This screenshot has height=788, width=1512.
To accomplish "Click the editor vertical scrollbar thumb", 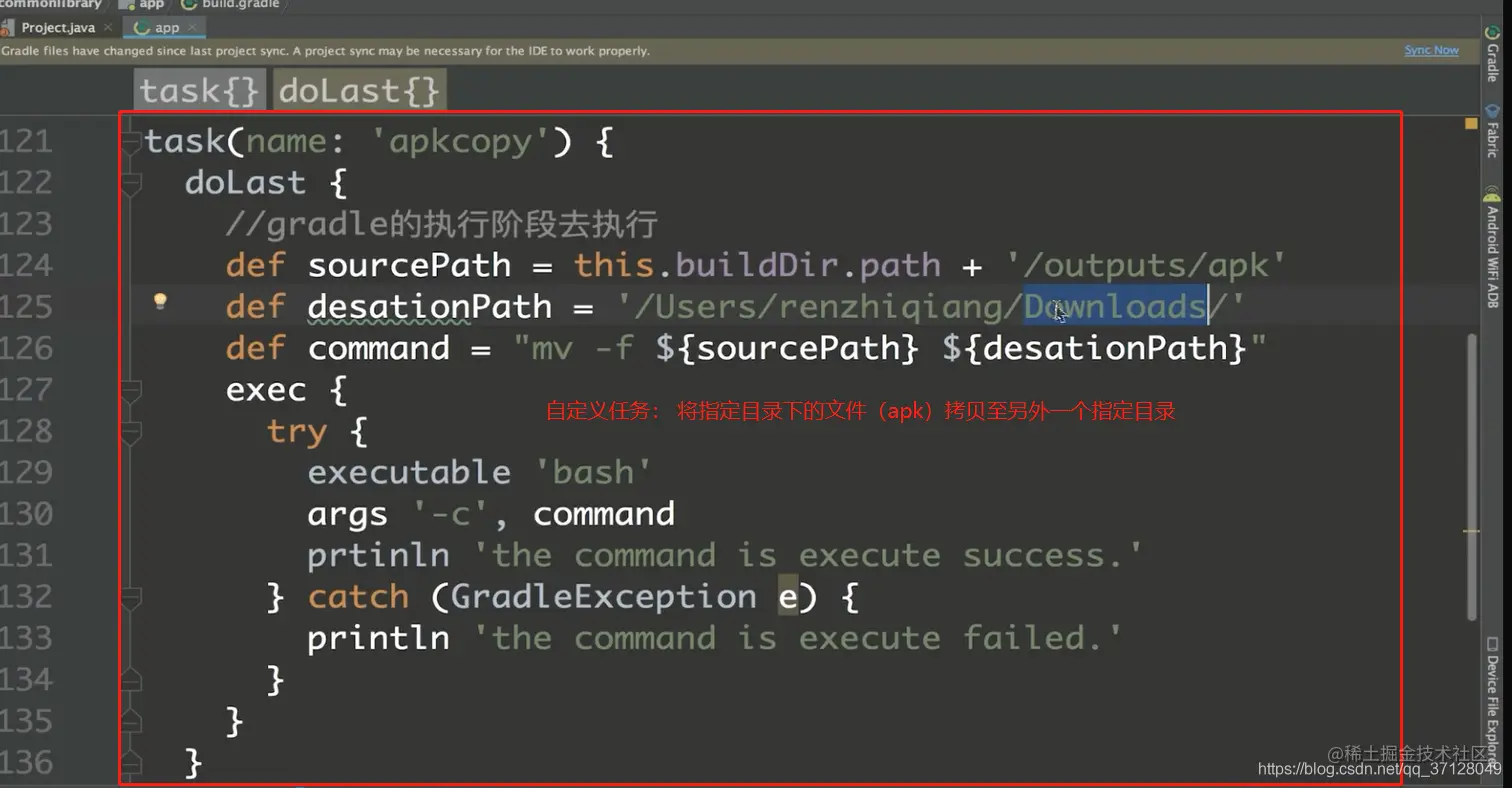I will [1471, 476].
